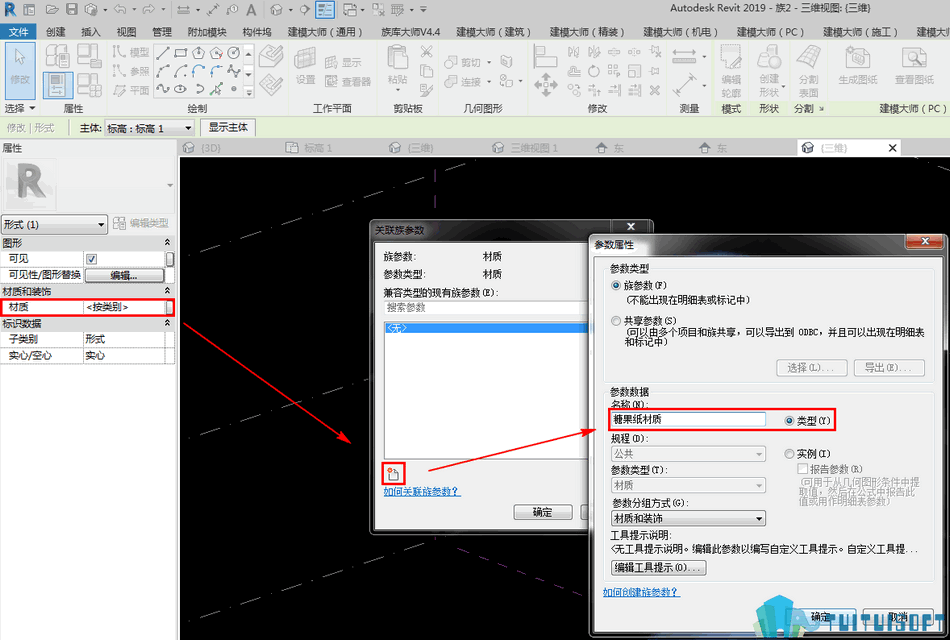Select the Shared Parameter radio option
Viewport: 950px width, 640px height.
coord(616,321)
